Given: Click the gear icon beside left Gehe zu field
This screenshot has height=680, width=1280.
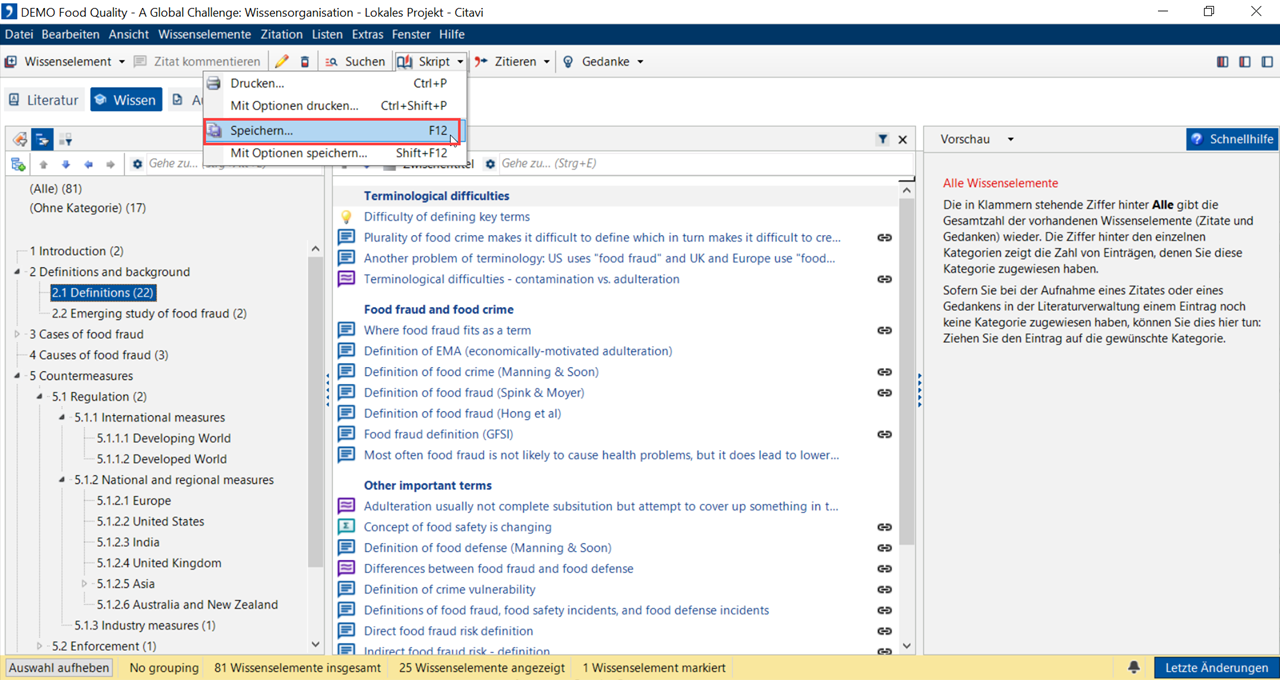Looking at the screenshot, I should pos(137,164).
